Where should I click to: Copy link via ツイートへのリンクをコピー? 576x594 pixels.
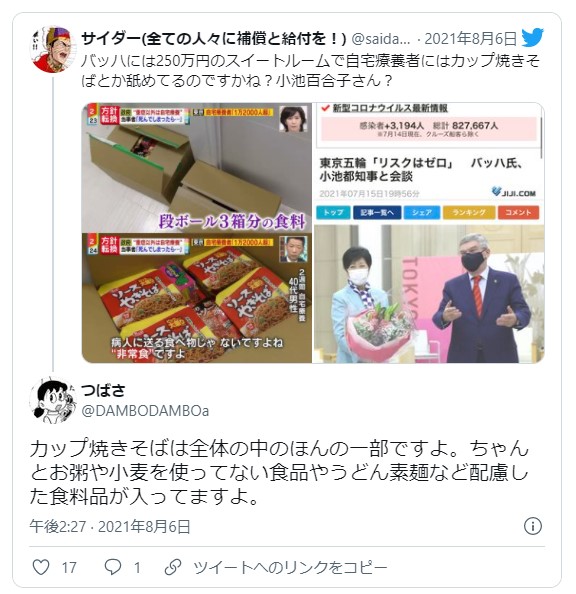click(x=290, y=567)
